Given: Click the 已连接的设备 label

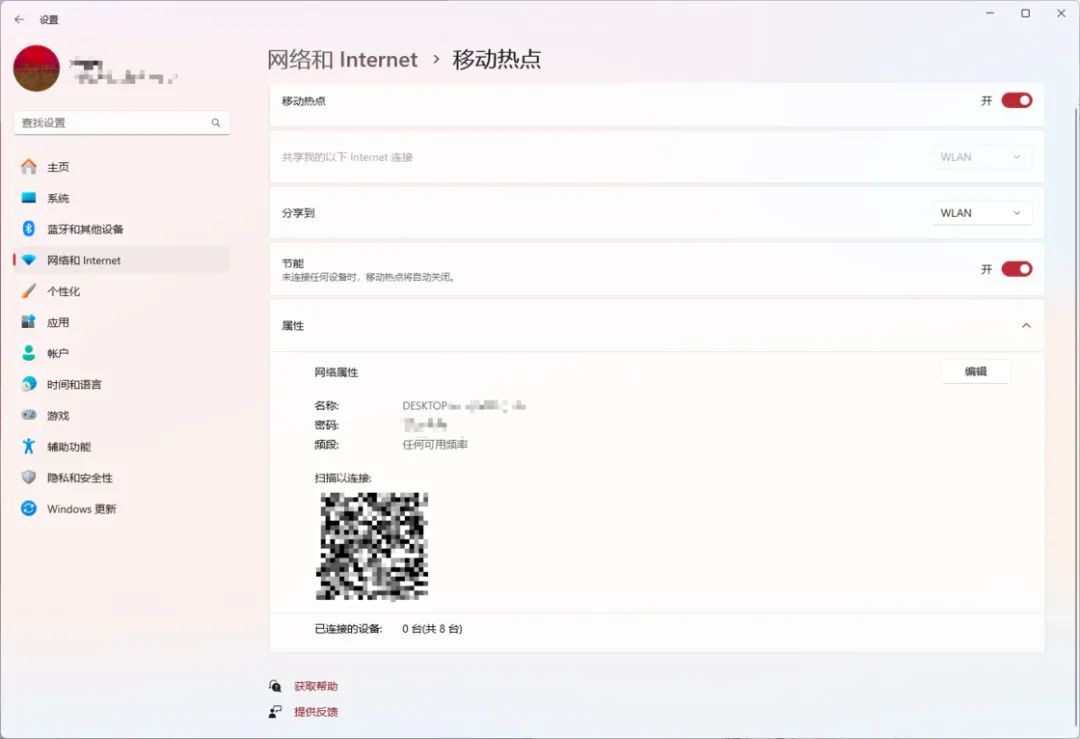Looking at the screenshot, I should 349,628.
